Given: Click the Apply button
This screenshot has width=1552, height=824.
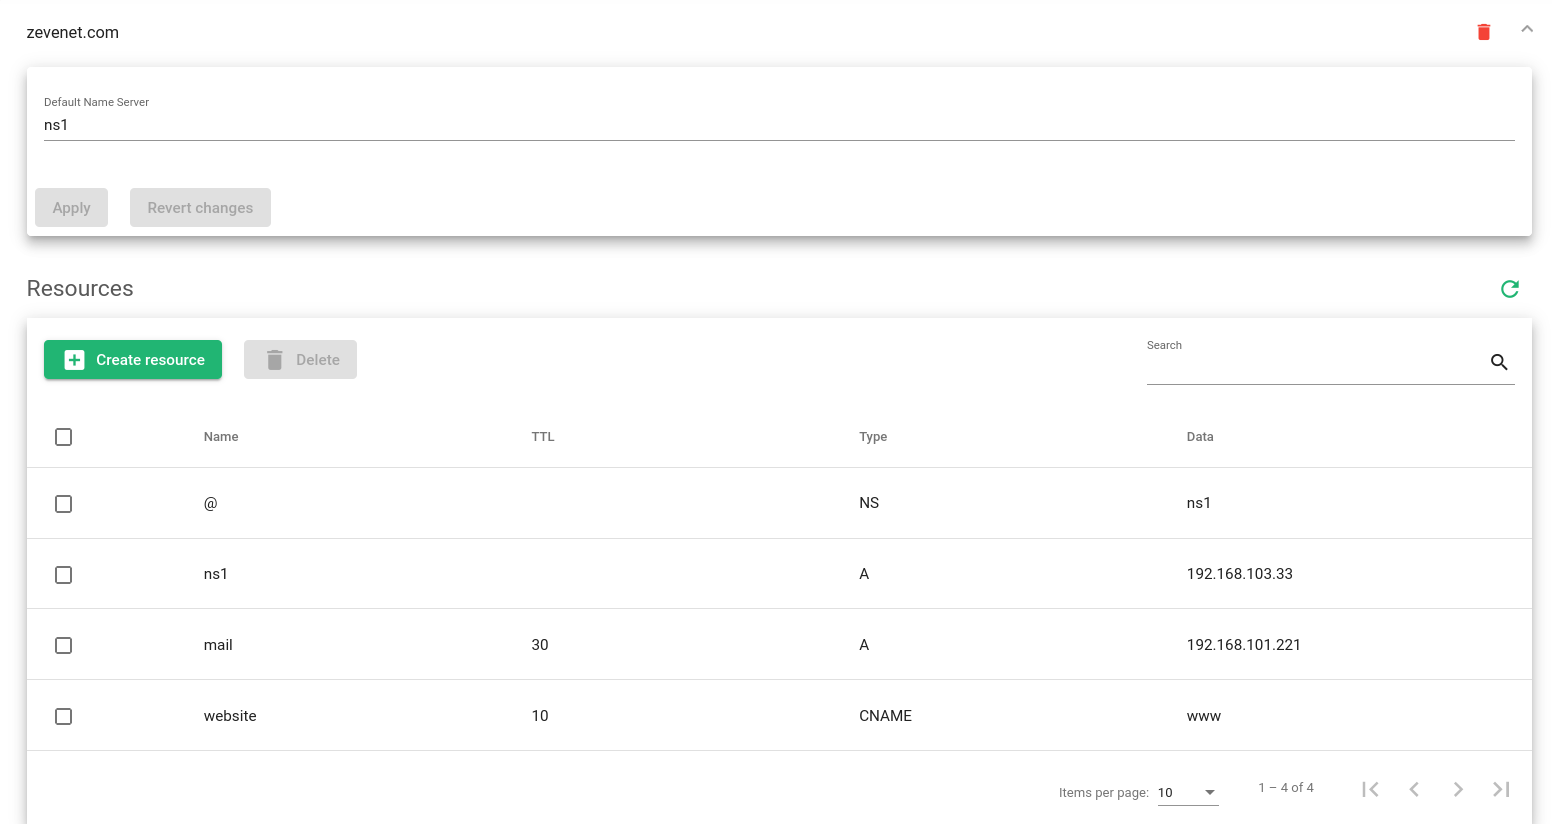Looking at the screenshot, I should 71,208.
